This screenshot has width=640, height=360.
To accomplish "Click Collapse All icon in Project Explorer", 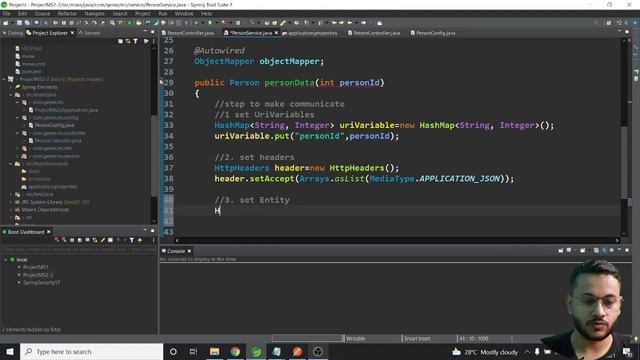I will click(120, 41).
